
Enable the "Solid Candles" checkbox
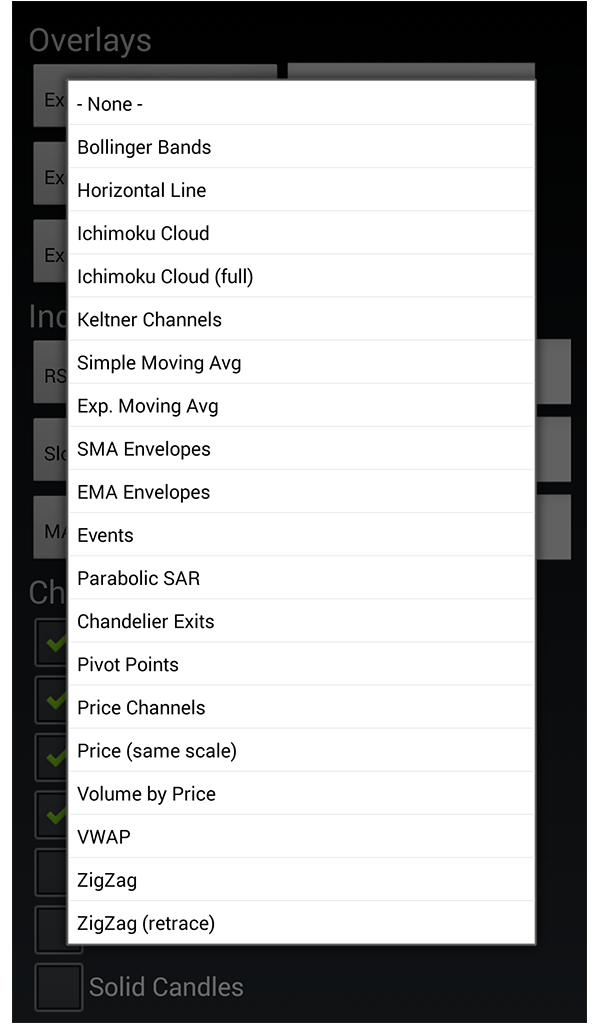pyautogui.click(x=58, y=987)
